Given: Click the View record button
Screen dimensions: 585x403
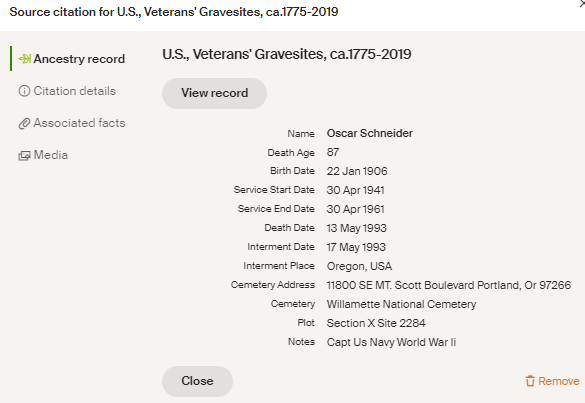Looking at the screenshot, I should tap(215, 93).
